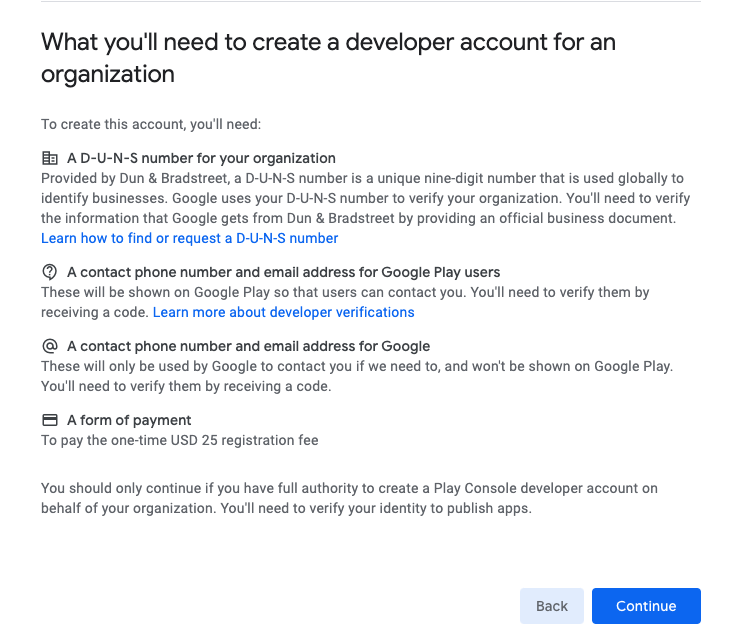Click the 'To create this account, you'll need:' text
Screen dimensions: 737x631
150,124
